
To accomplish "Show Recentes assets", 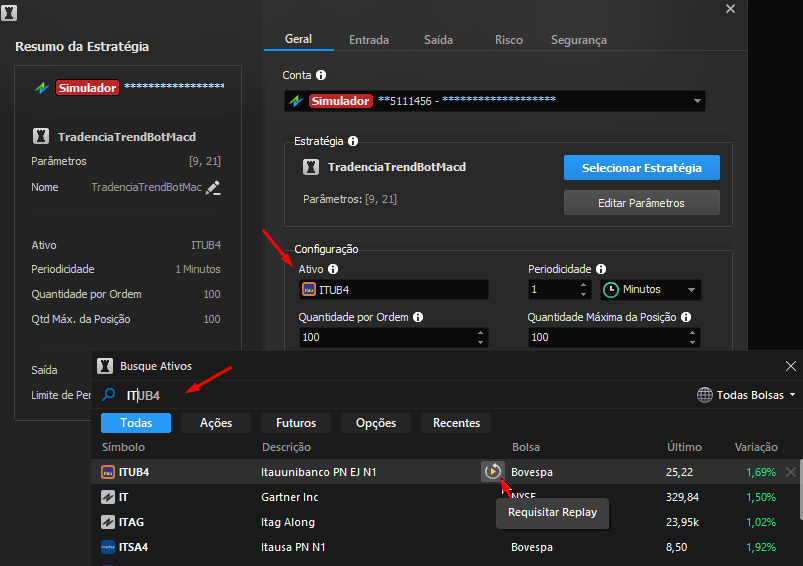I will (x=456, y=423).
